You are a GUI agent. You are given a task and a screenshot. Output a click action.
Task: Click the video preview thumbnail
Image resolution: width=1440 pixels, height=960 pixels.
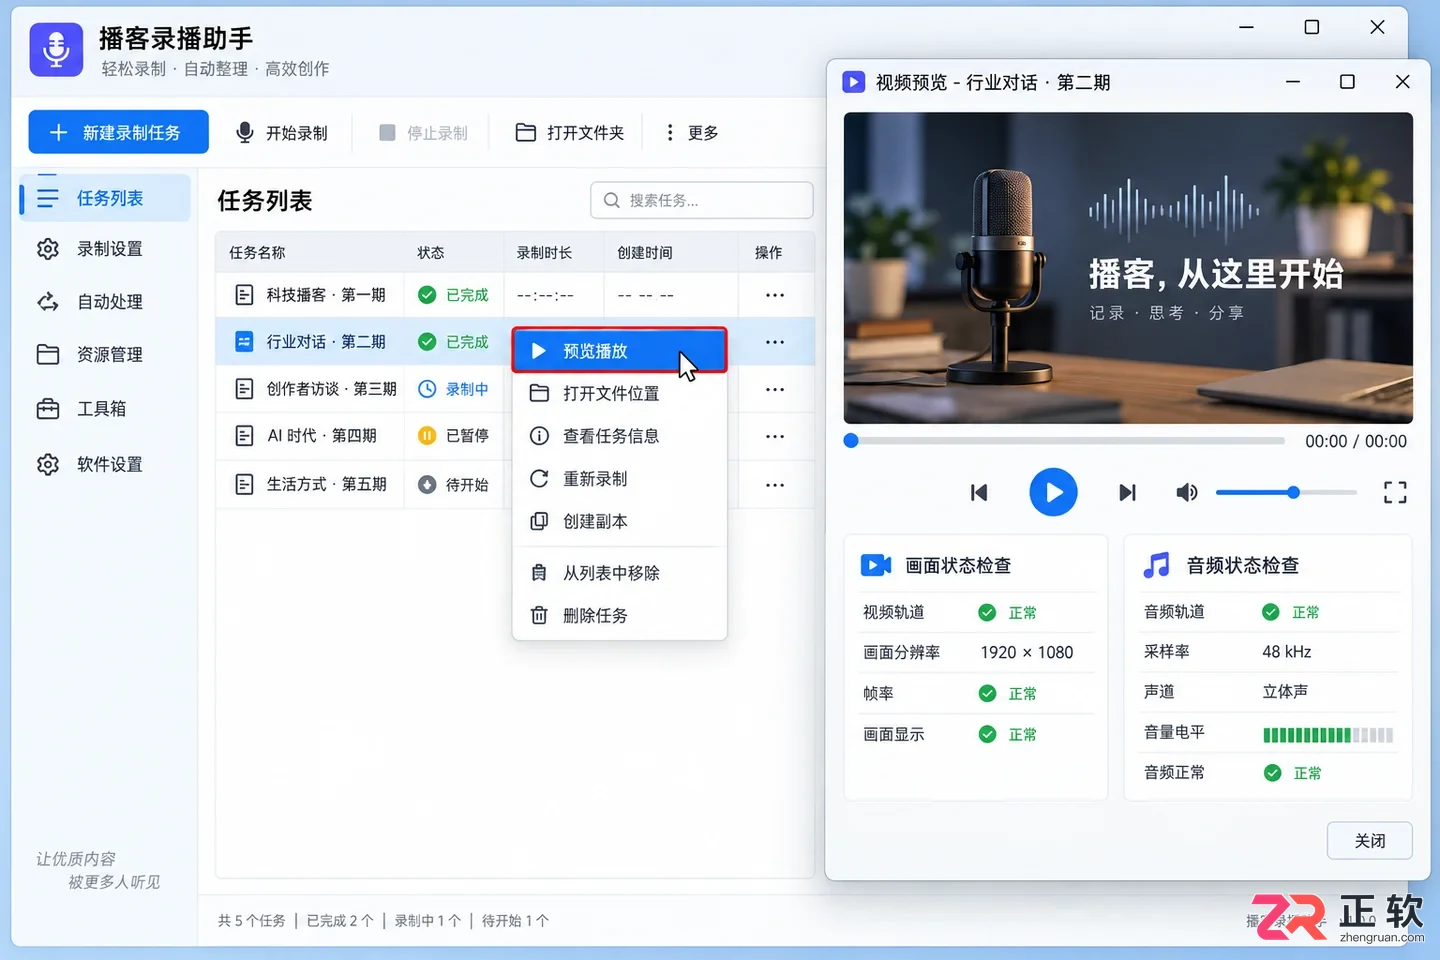click(x=1128, y=268)
